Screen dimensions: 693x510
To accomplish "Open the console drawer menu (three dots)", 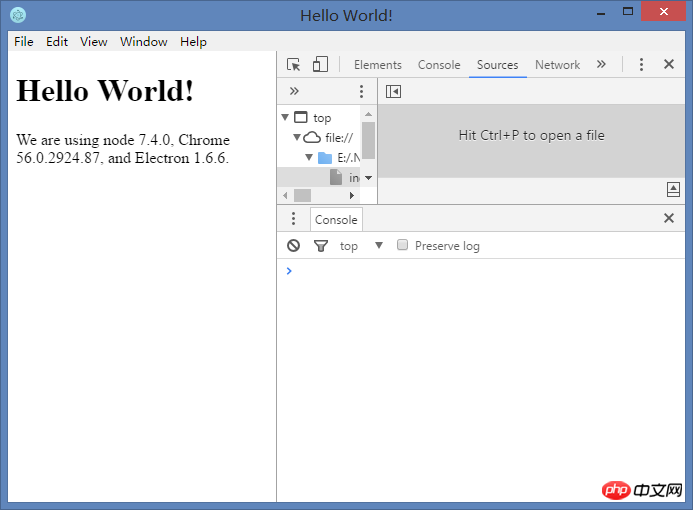I will [x=293, y=218].
